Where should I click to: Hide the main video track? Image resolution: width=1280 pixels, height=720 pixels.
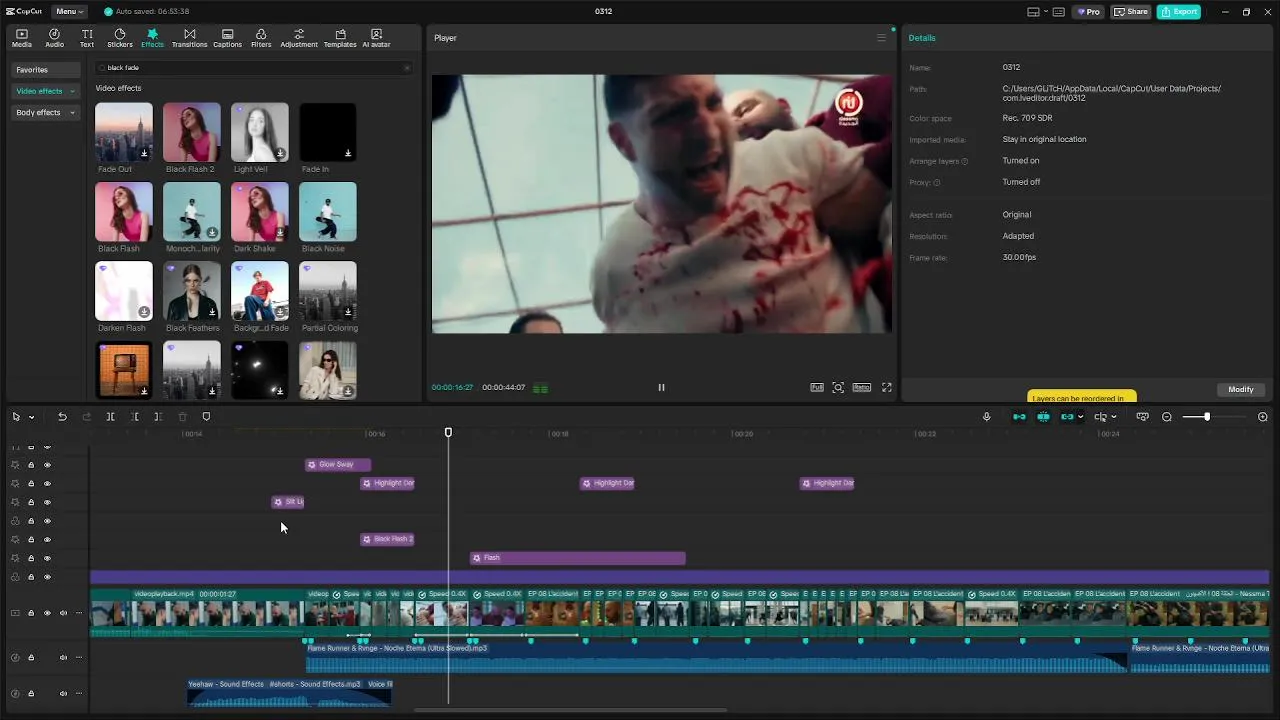47,613
